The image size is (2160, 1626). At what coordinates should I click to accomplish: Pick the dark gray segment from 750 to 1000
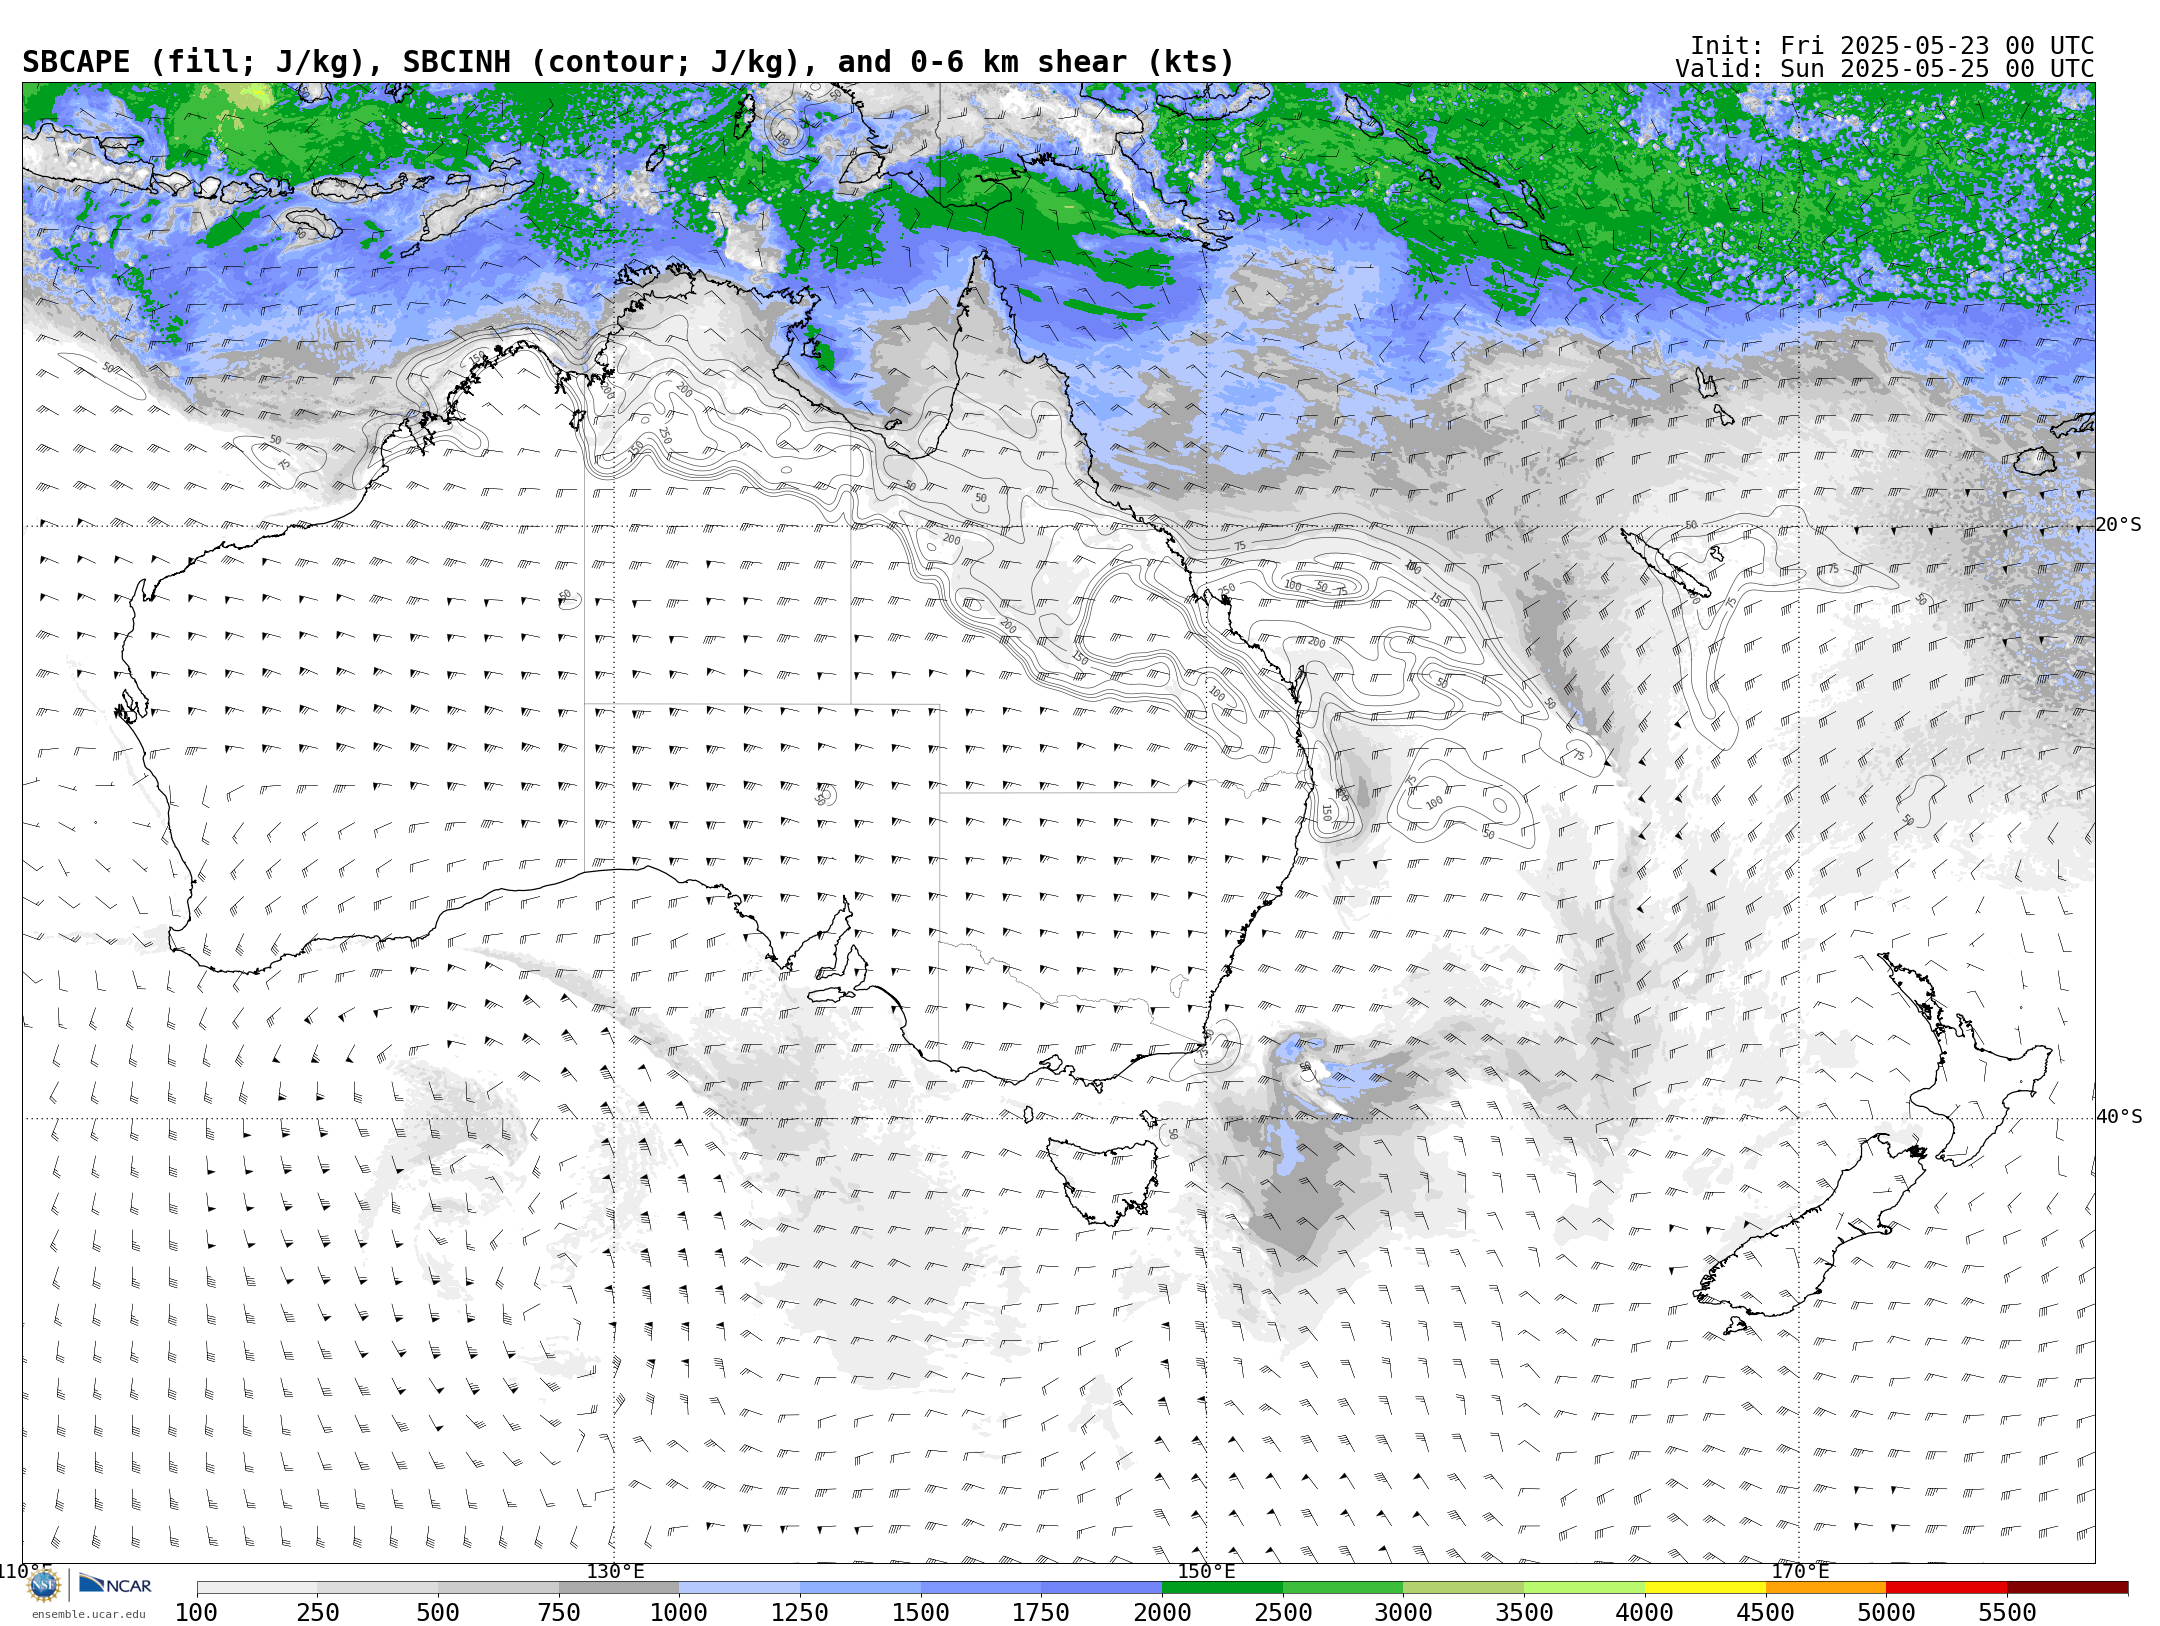[619, 1588]
